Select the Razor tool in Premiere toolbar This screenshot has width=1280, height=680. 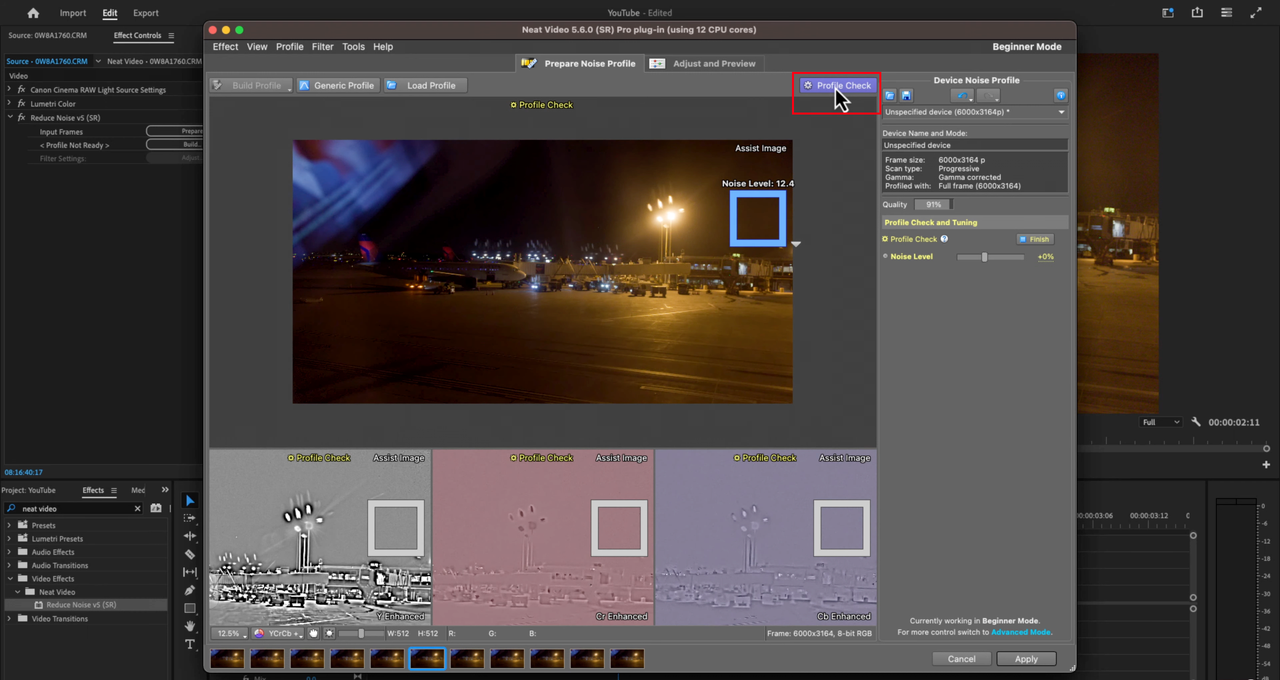click(x=190, y=554)
